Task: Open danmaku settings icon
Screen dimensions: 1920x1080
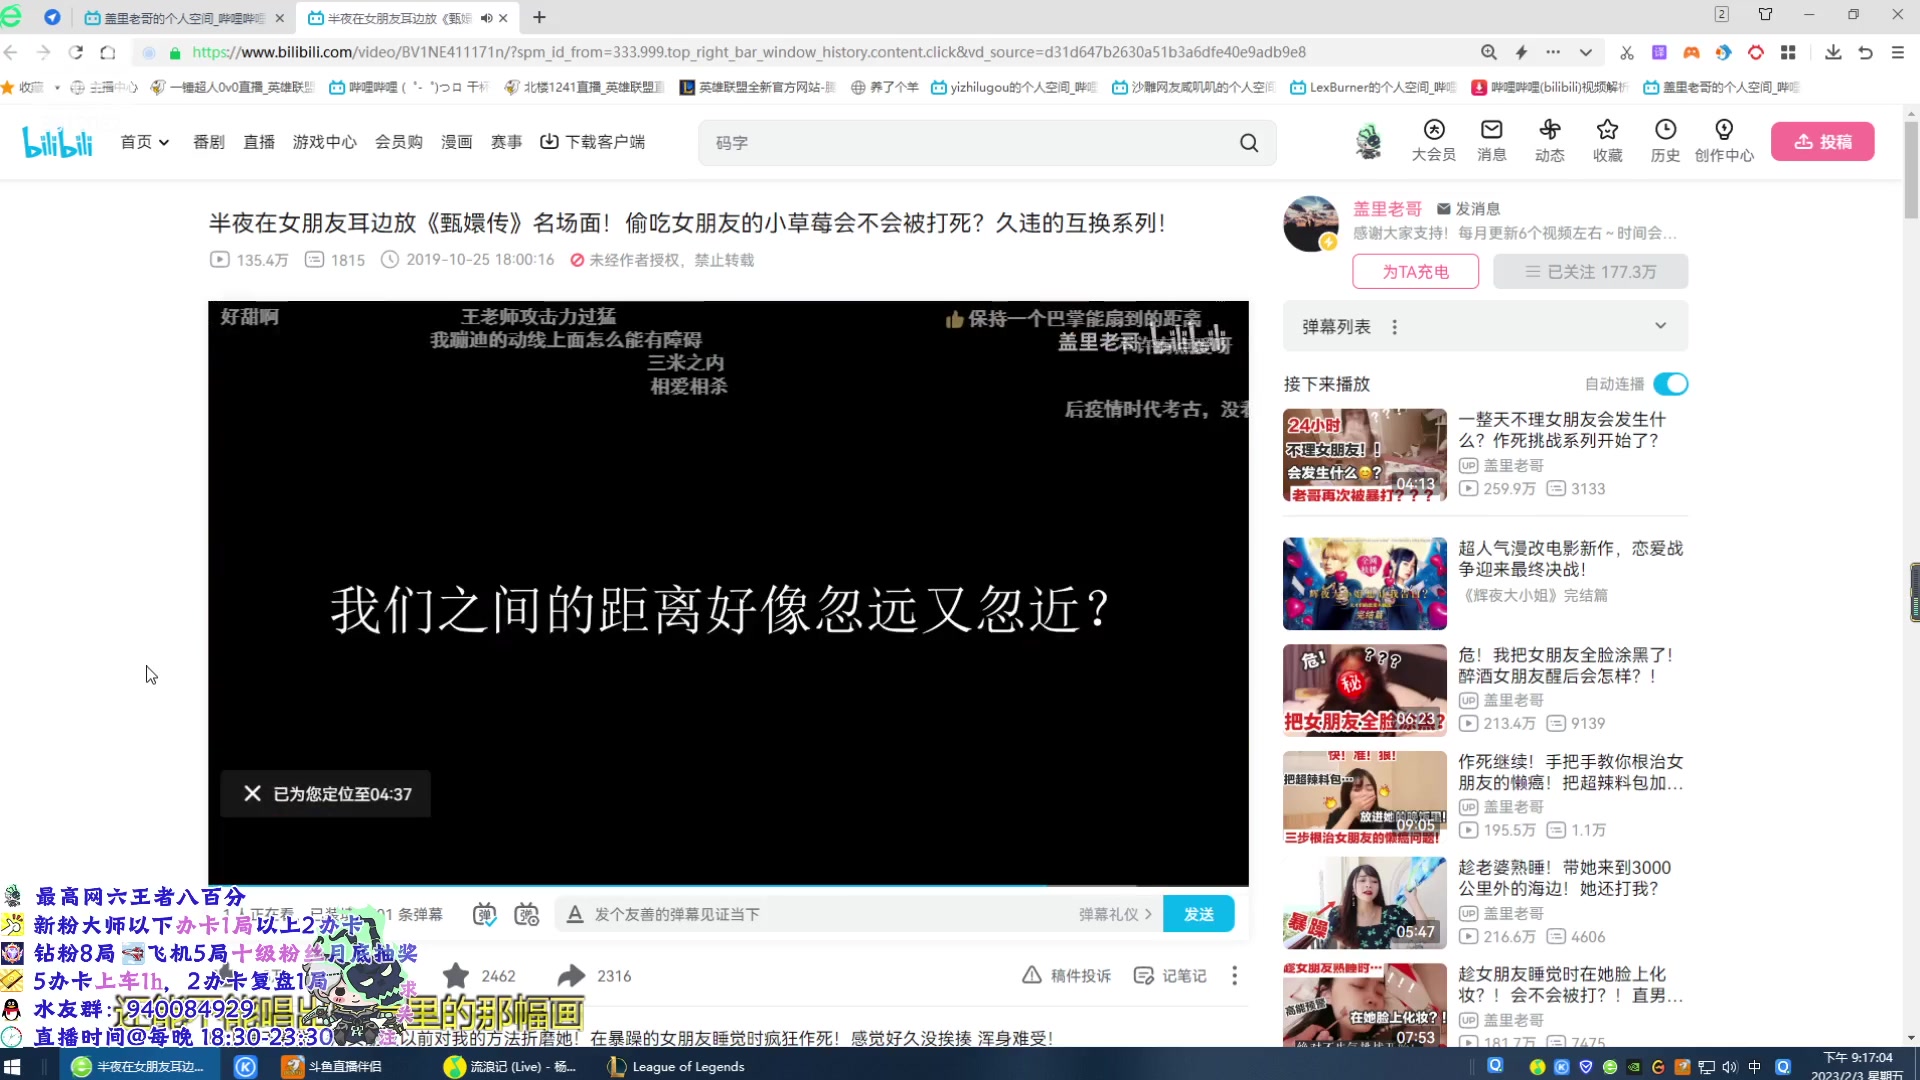Action: pos(526,914)
